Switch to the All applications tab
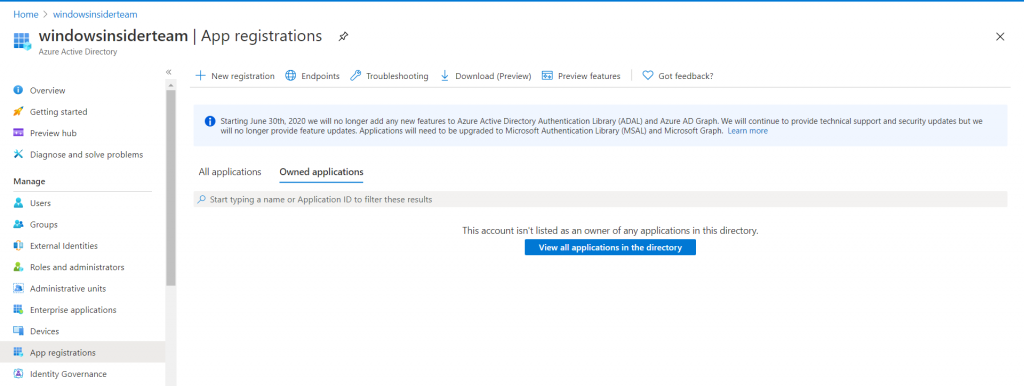Image resolution: width=1024 pixels, height=386 pixels. coord(230,172)
